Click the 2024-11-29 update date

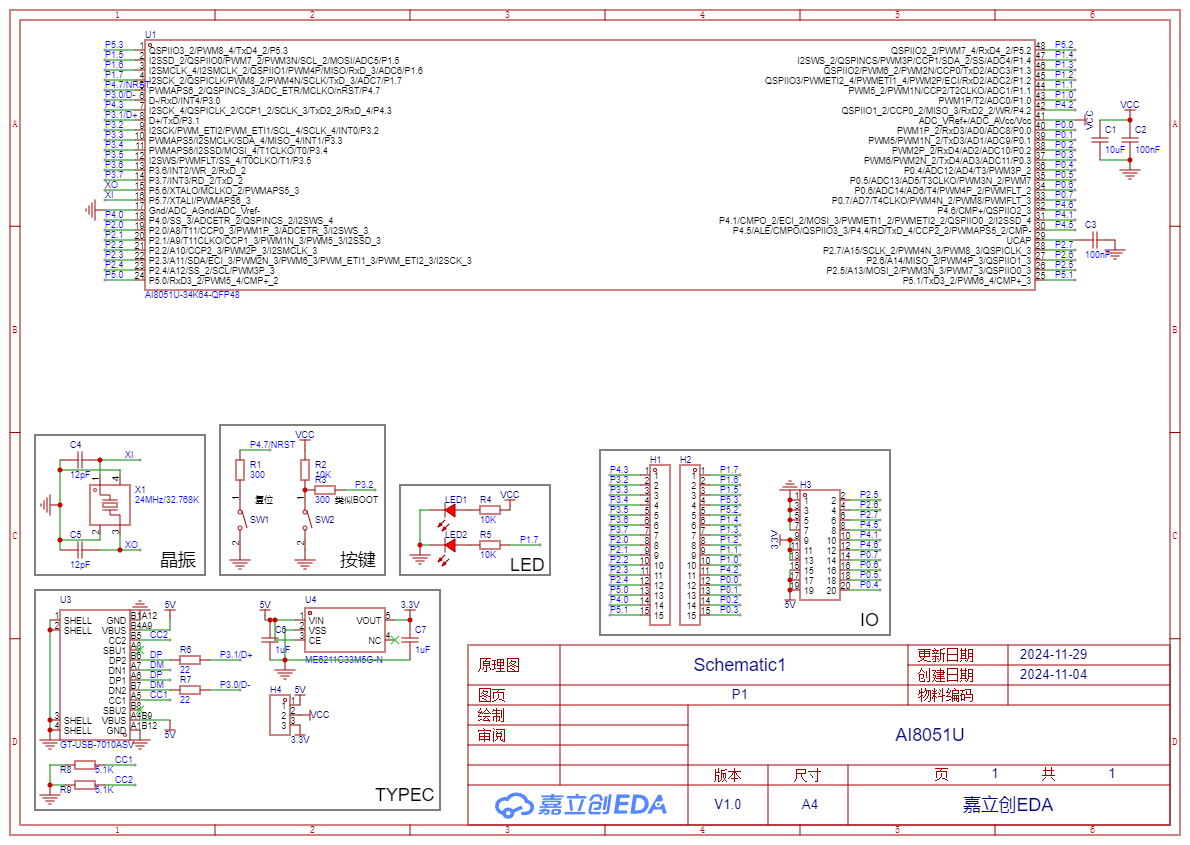point(1053,654)
